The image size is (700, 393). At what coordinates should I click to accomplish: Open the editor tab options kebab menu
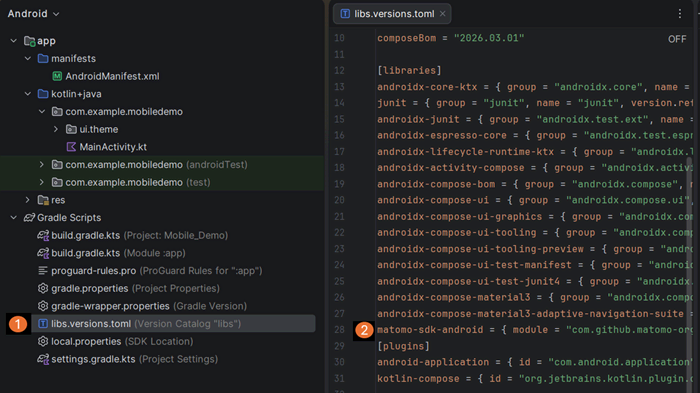[x=679, y=14]
